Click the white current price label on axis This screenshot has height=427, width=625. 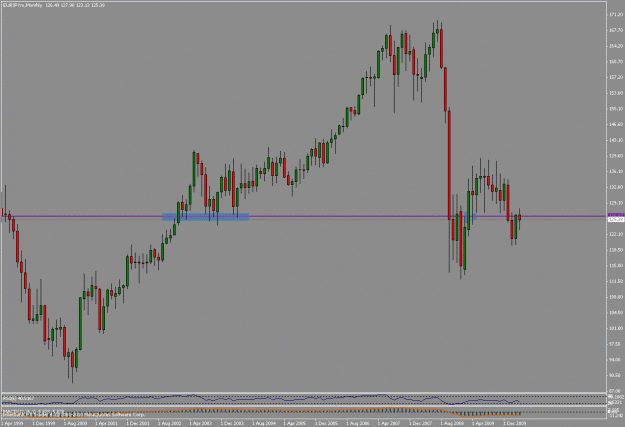pyautogui.click(x=615, y=219)
